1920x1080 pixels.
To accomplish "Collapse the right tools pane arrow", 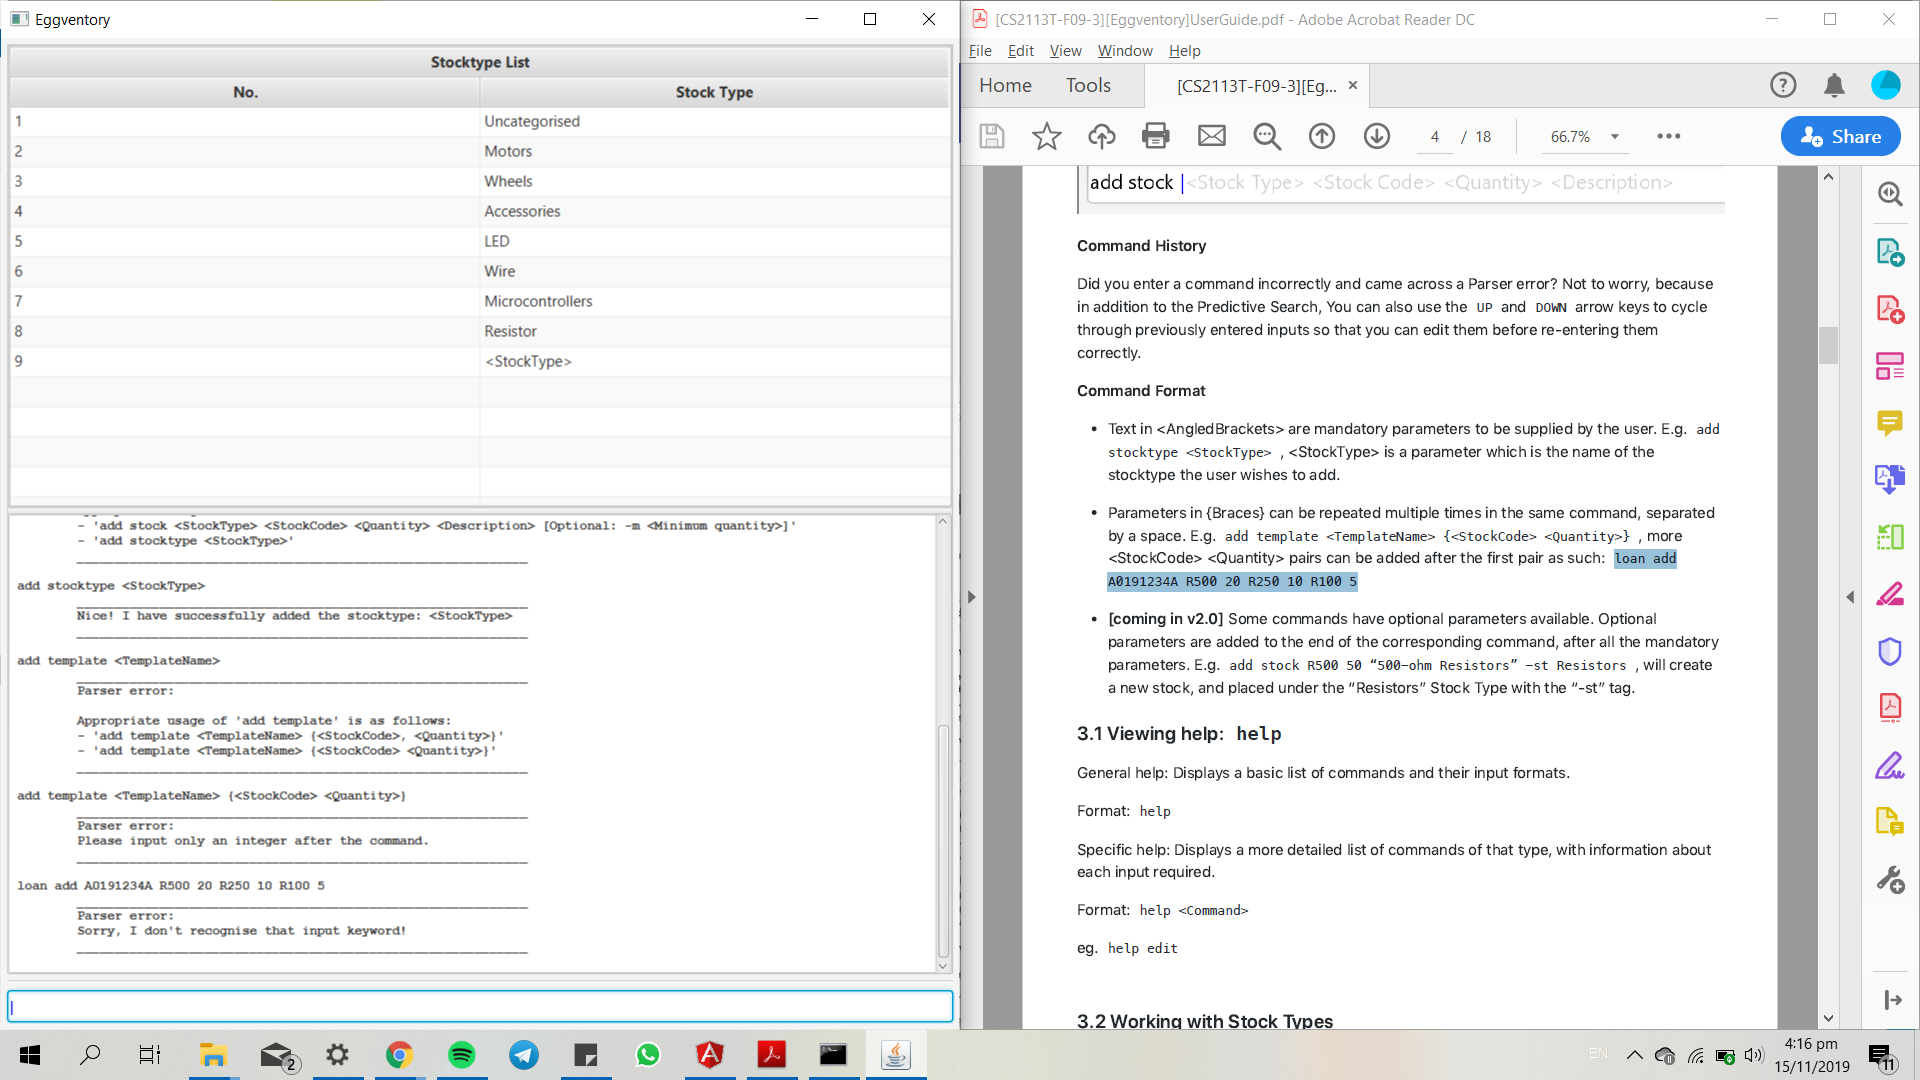I will tap(1850, 597).
